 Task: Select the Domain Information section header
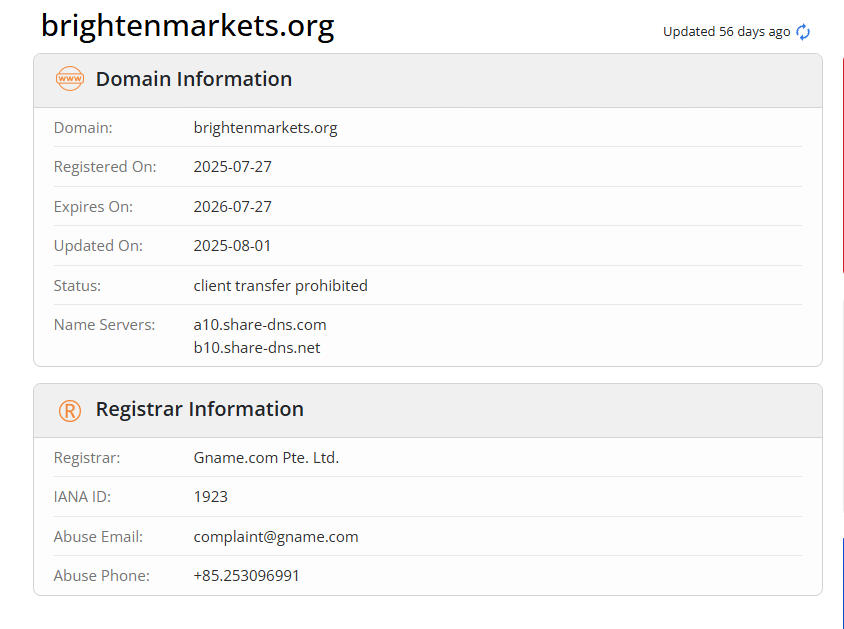pos(194,79)
